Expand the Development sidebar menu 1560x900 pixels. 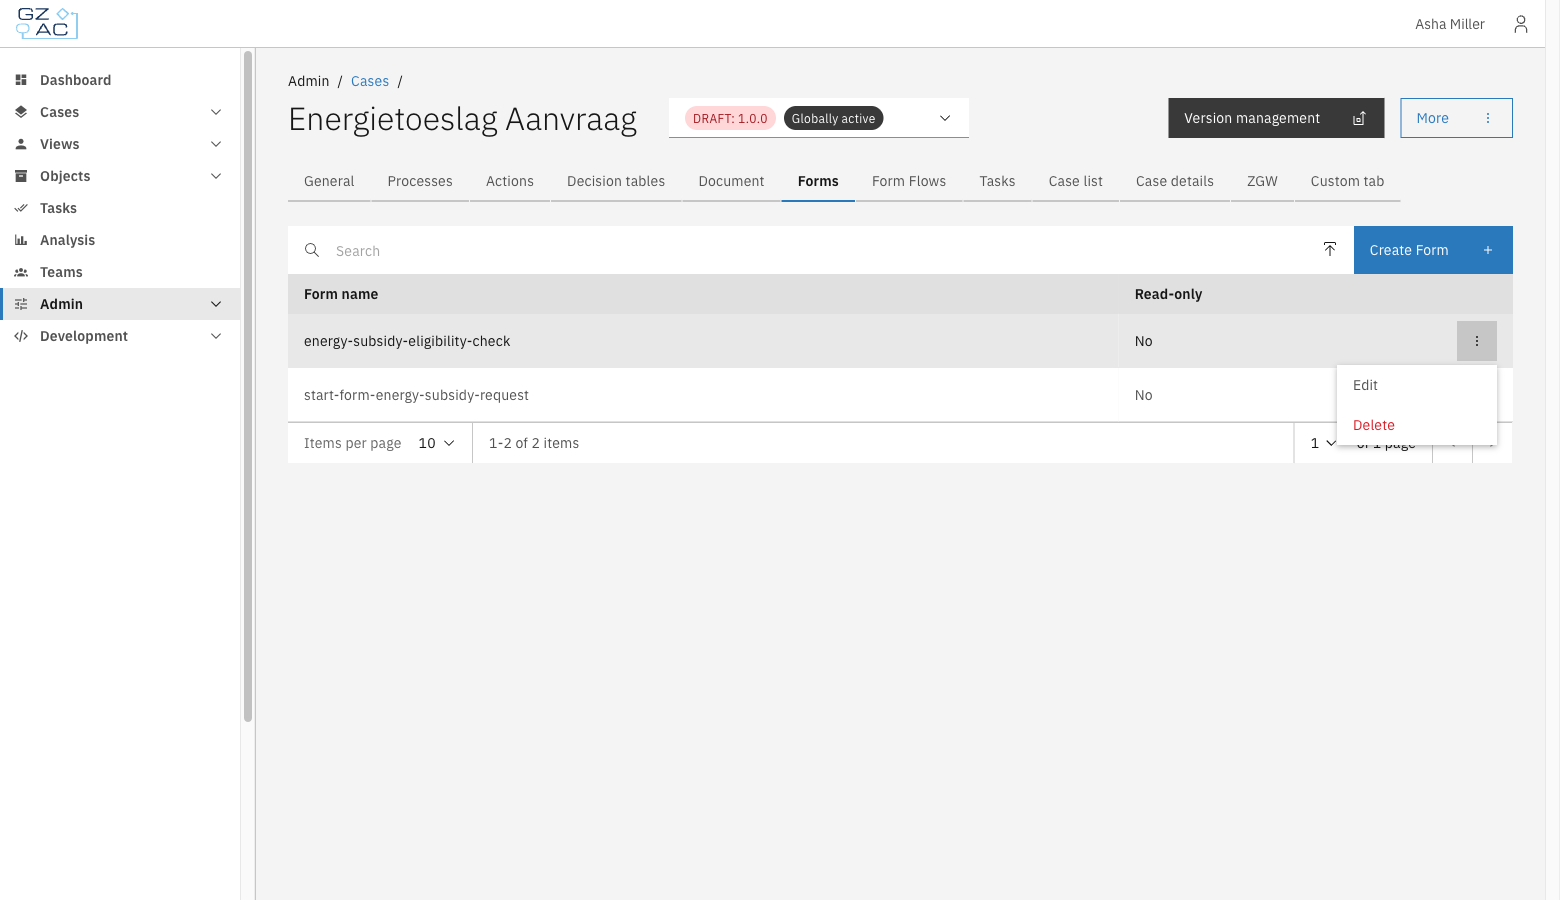coord(216,336)
